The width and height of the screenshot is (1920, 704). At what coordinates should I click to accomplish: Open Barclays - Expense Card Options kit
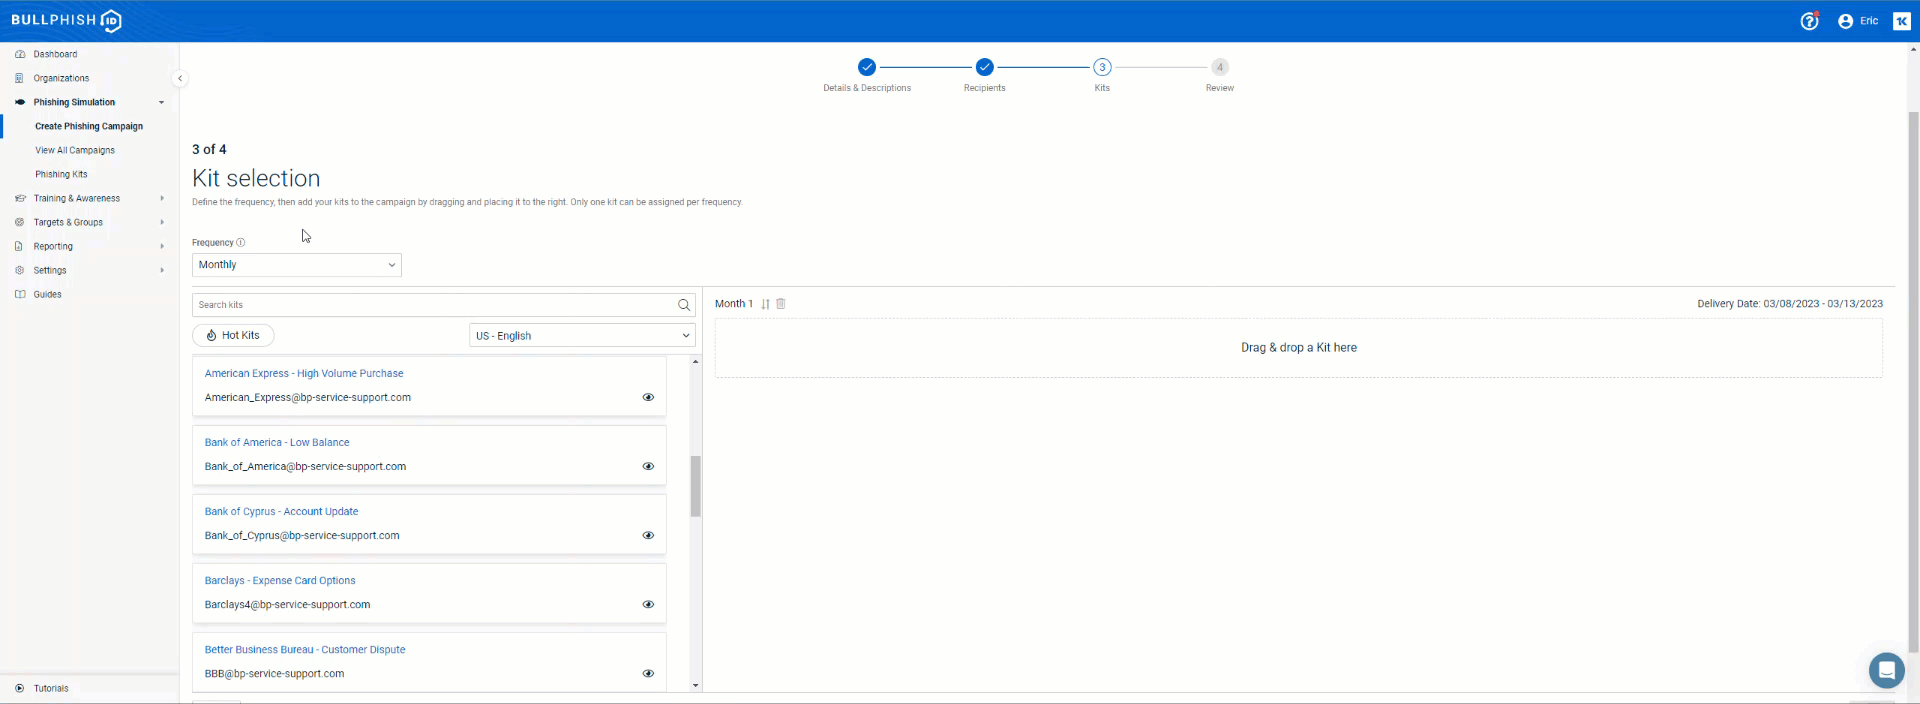pyautogui.click(x=280, y=580)
